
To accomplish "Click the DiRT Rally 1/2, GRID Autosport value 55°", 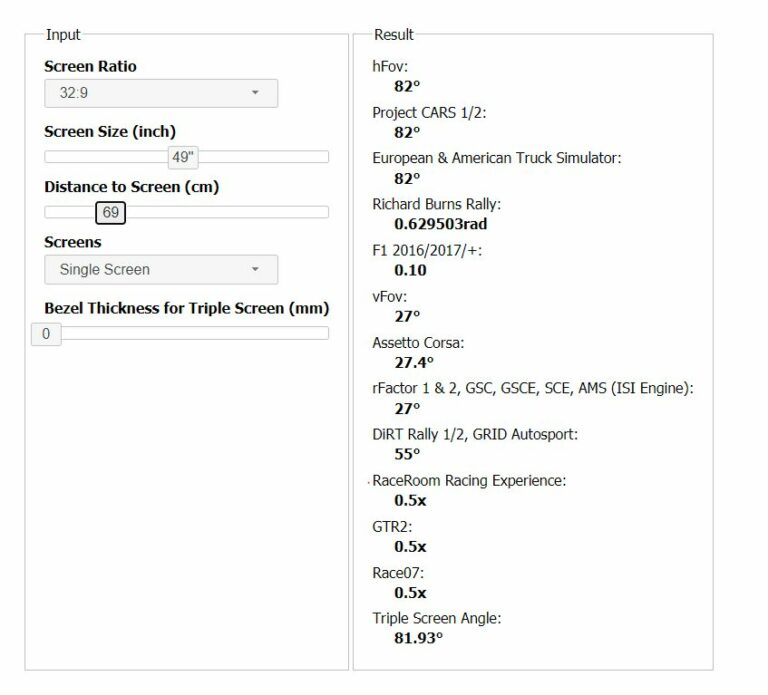I will tap(407, 454).
